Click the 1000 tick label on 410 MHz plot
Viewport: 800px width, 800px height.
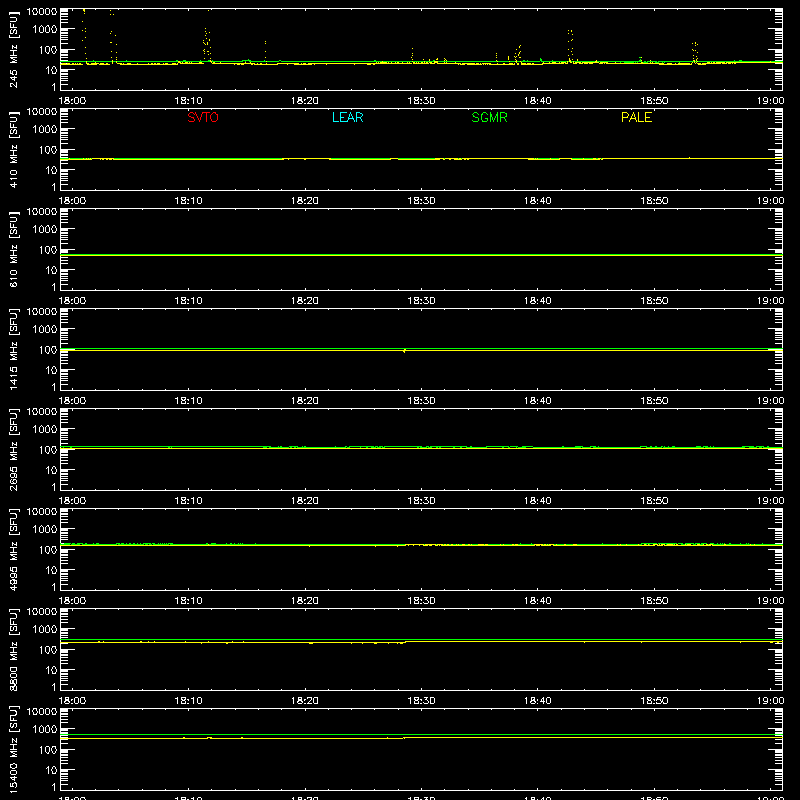[45, 130]
